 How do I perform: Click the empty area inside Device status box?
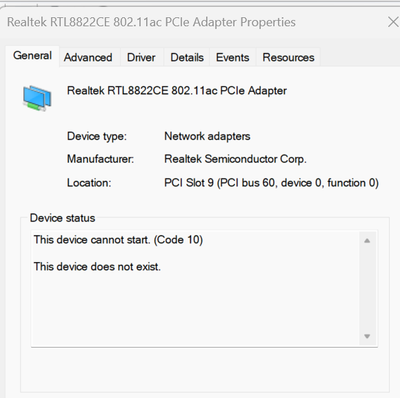point(195,308)
